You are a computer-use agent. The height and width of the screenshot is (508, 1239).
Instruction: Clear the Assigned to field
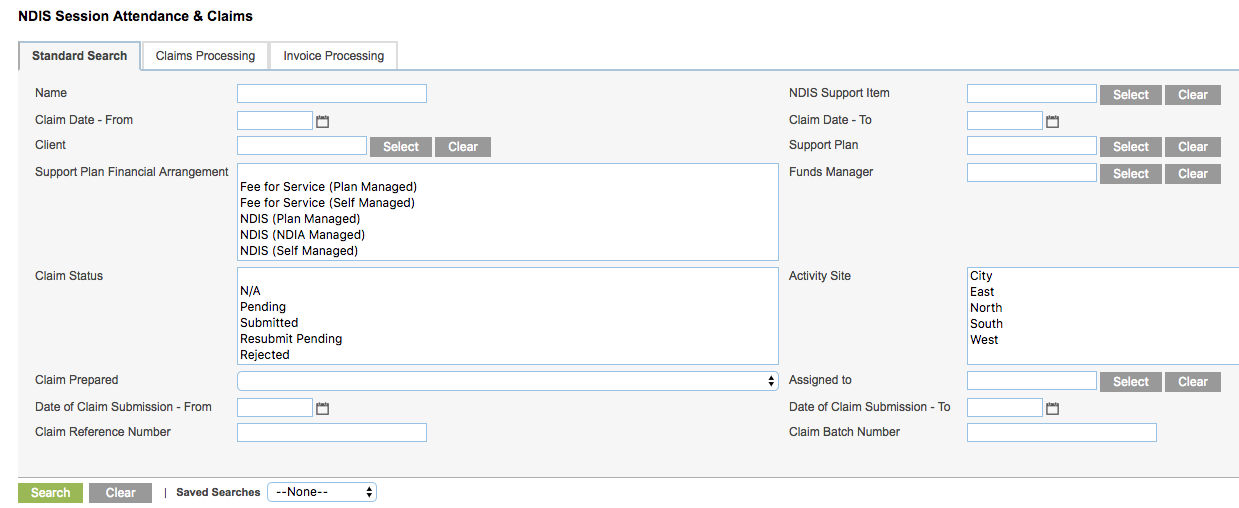(1193, 382)
